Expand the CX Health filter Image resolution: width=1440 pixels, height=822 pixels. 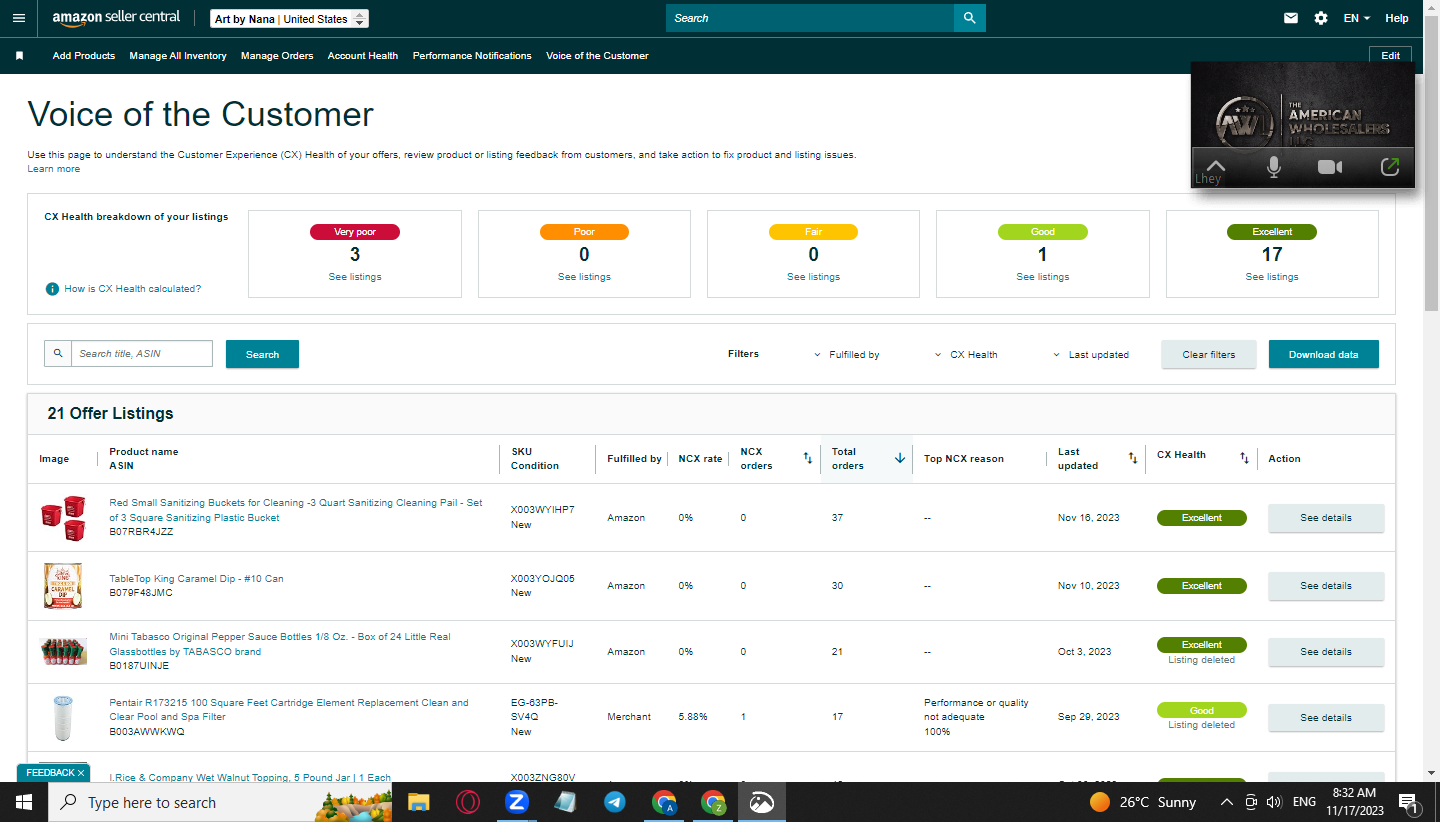tap(966, 355)
